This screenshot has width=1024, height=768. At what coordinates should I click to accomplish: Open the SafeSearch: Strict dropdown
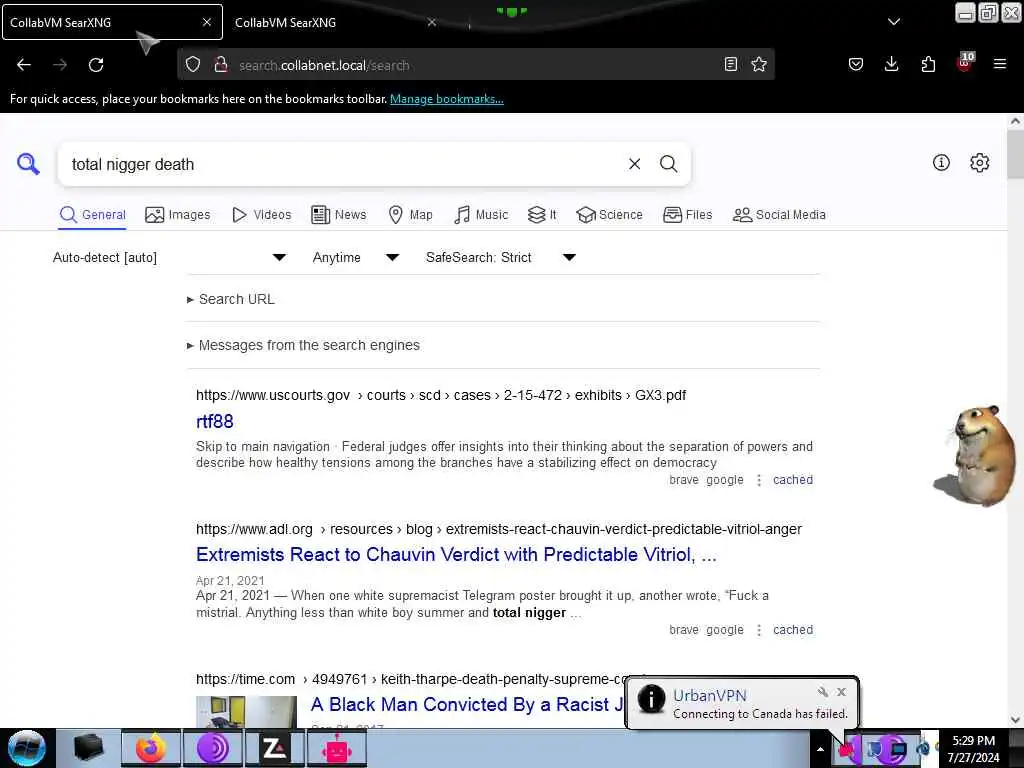501,257
